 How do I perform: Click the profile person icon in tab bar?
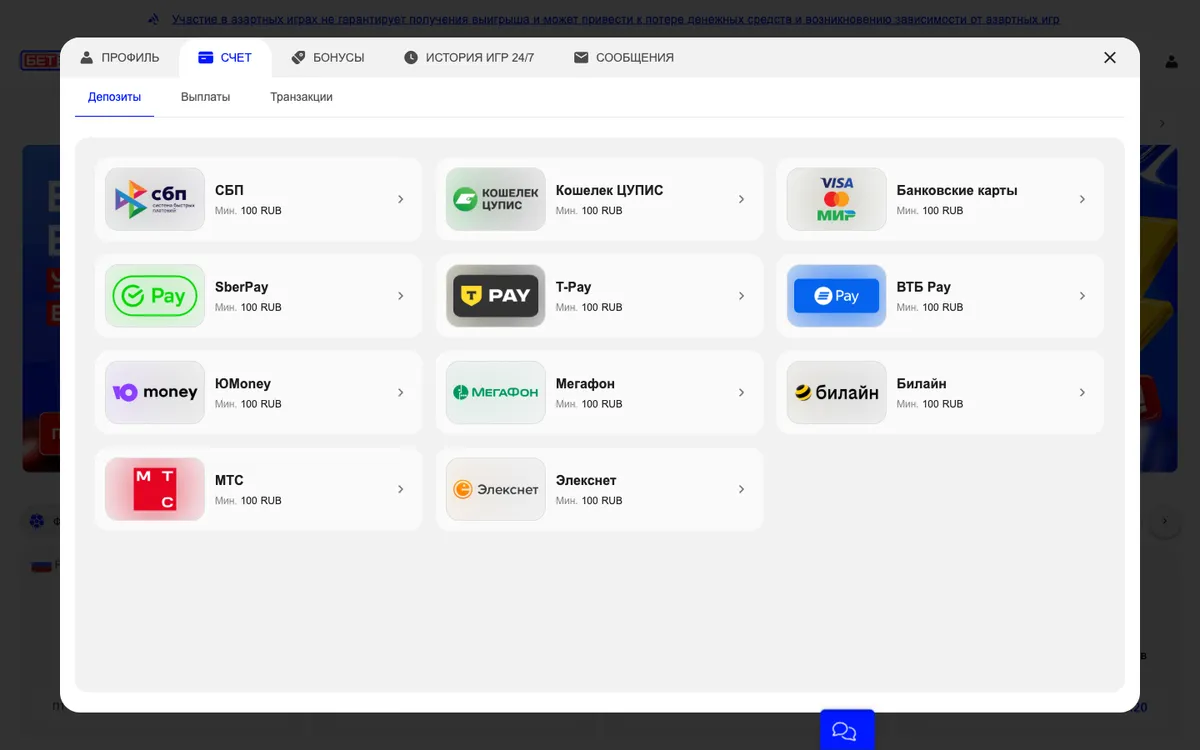click(87, 58)
